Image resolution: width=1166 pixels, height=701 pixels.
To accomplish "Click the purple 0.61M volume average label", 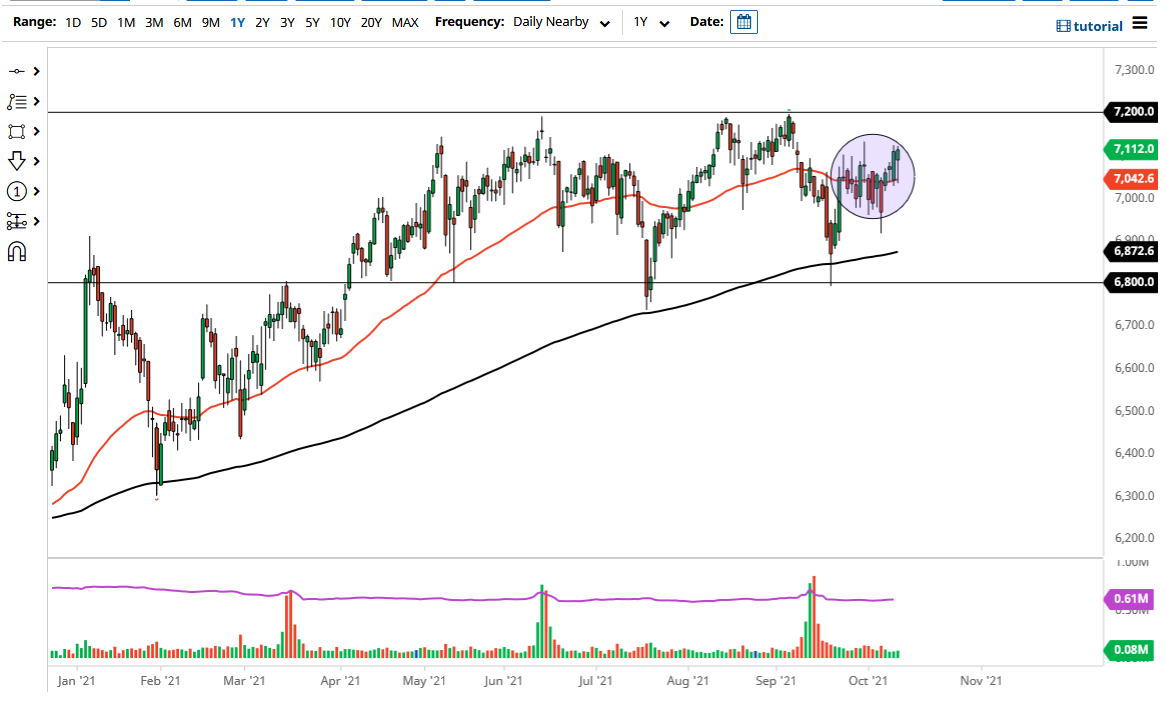I will [1131, 599].
